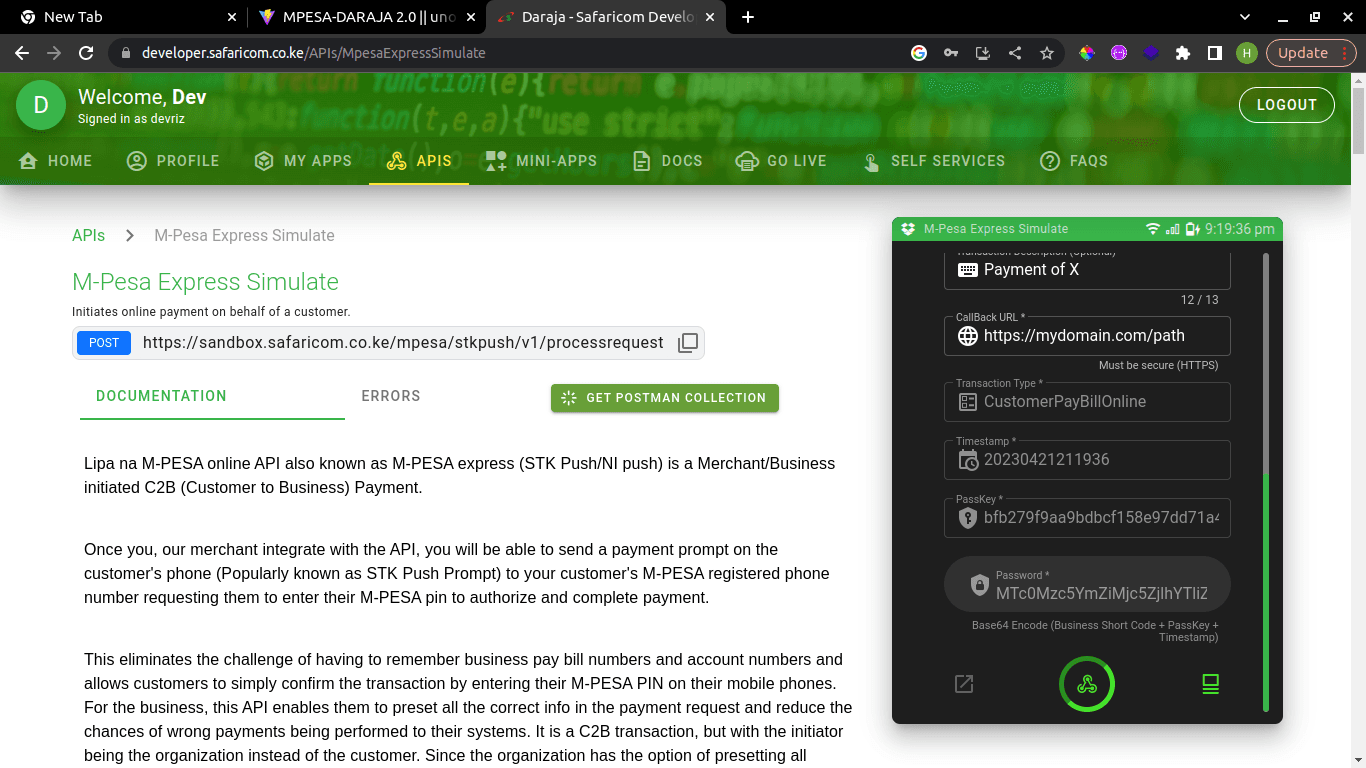Reload the current page
The image size is (1366, 768).
point(86,53)
